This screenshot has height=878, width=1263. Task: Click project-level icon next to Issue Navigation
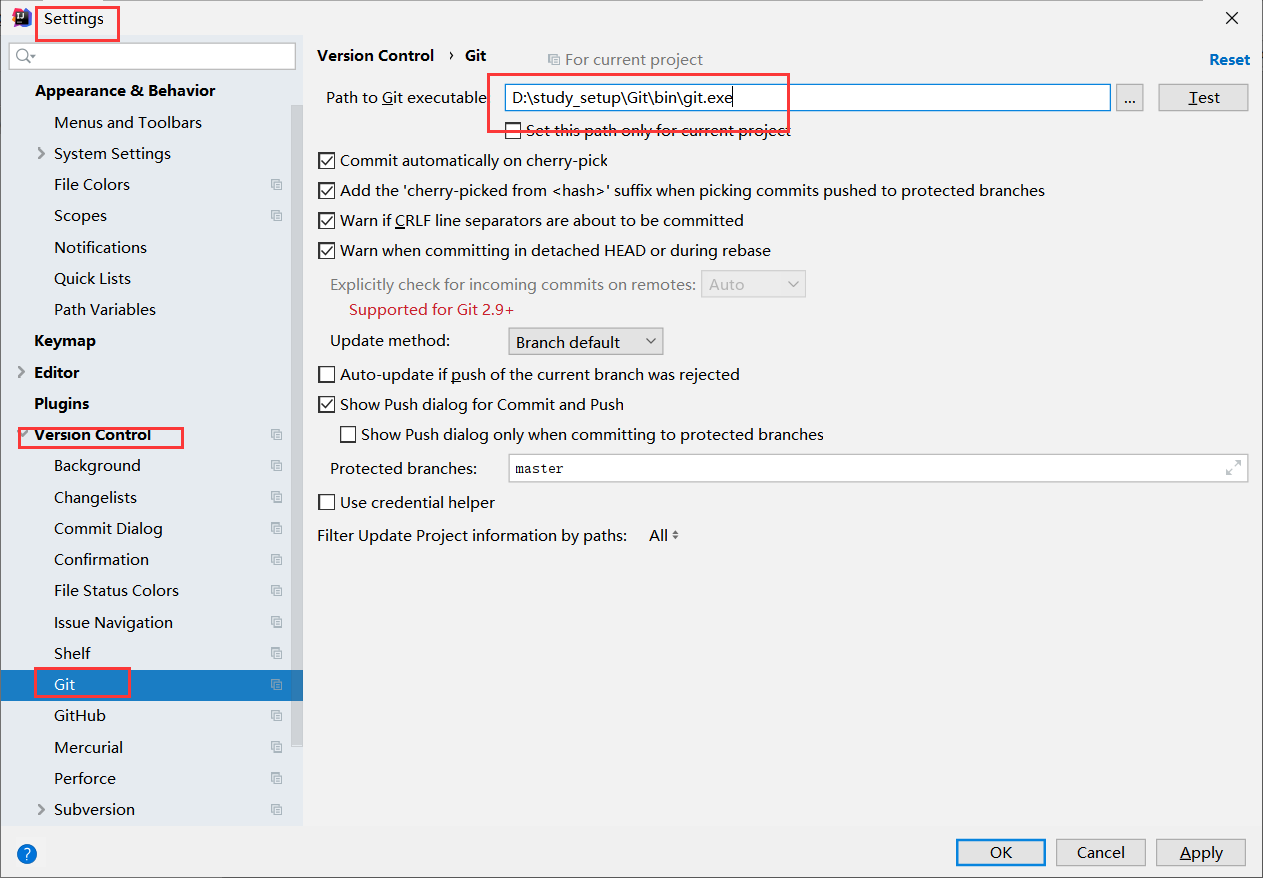(277, 623)
